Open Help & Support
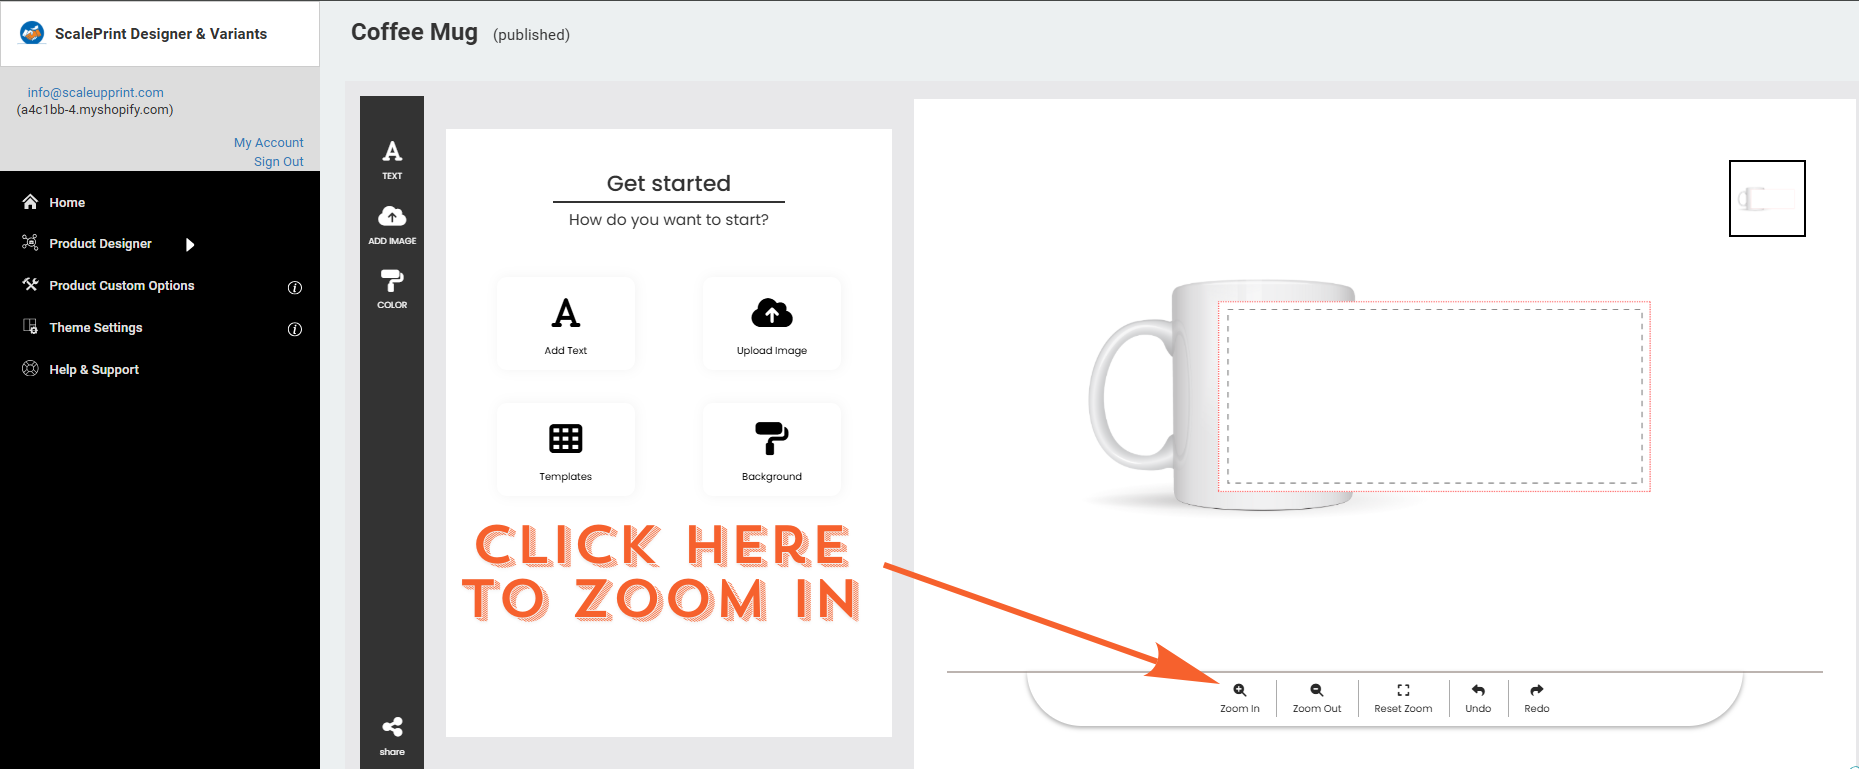1859x769 pixels. click(x=94, y=370)
